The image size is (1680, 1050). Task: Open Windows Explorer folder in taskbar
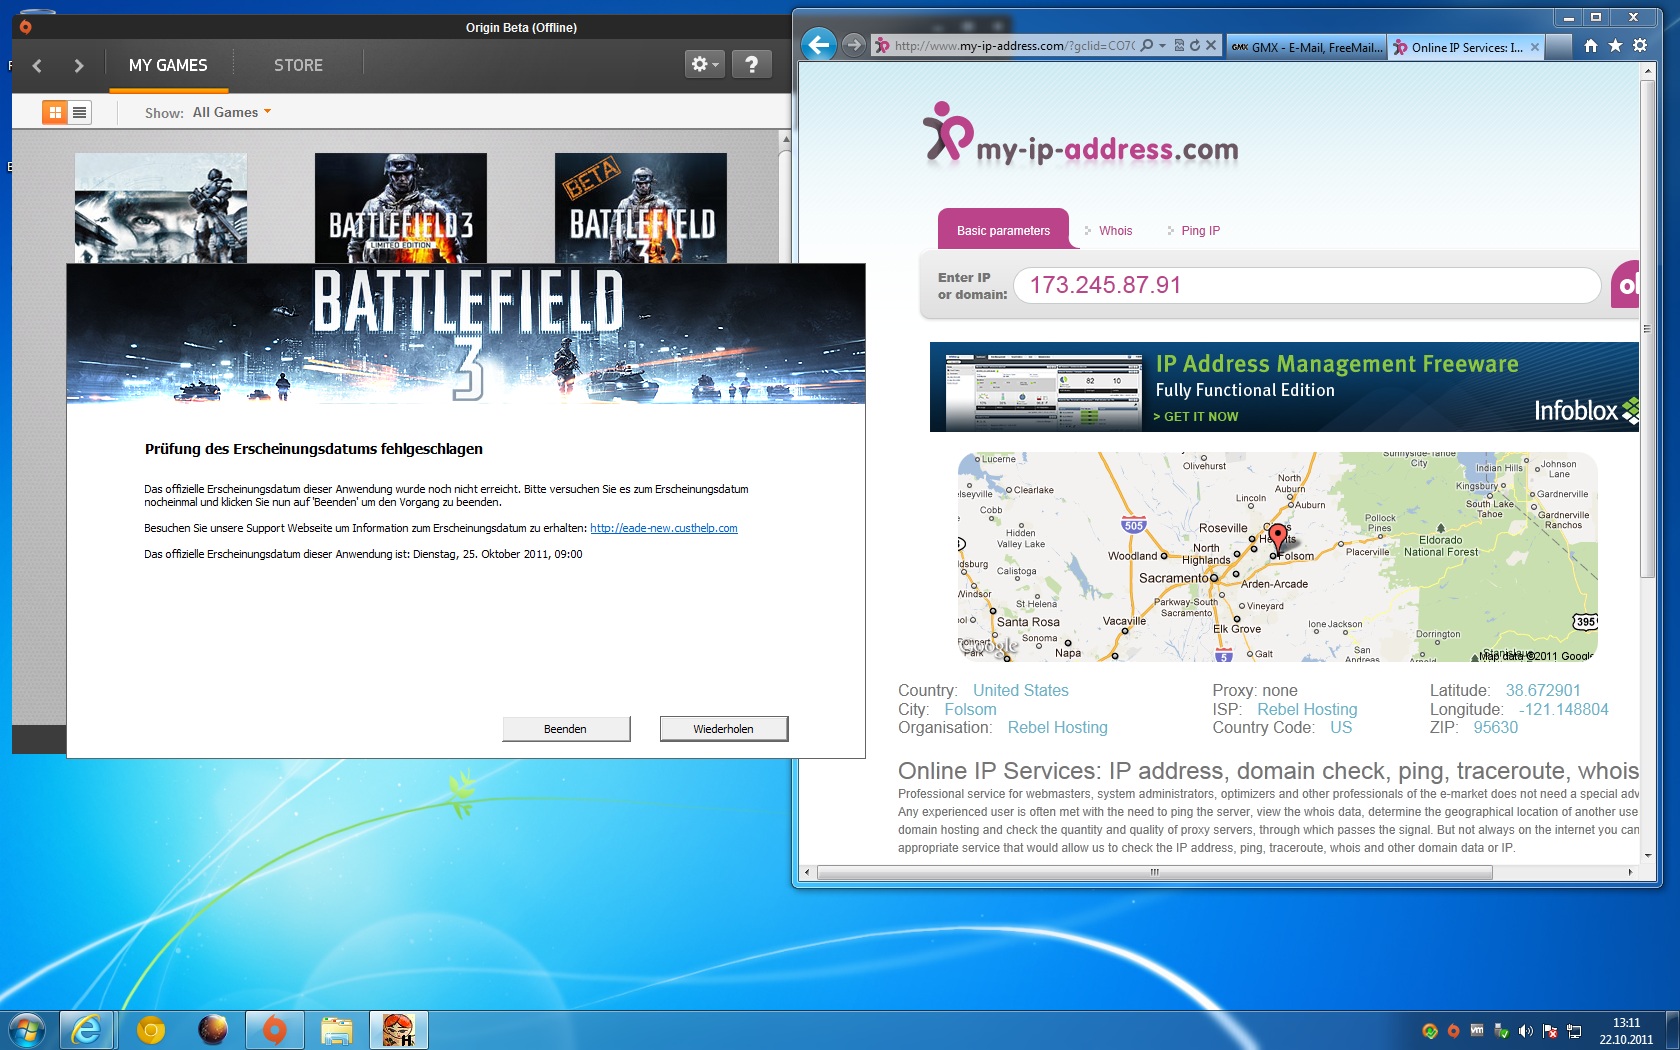point(336,1030)
